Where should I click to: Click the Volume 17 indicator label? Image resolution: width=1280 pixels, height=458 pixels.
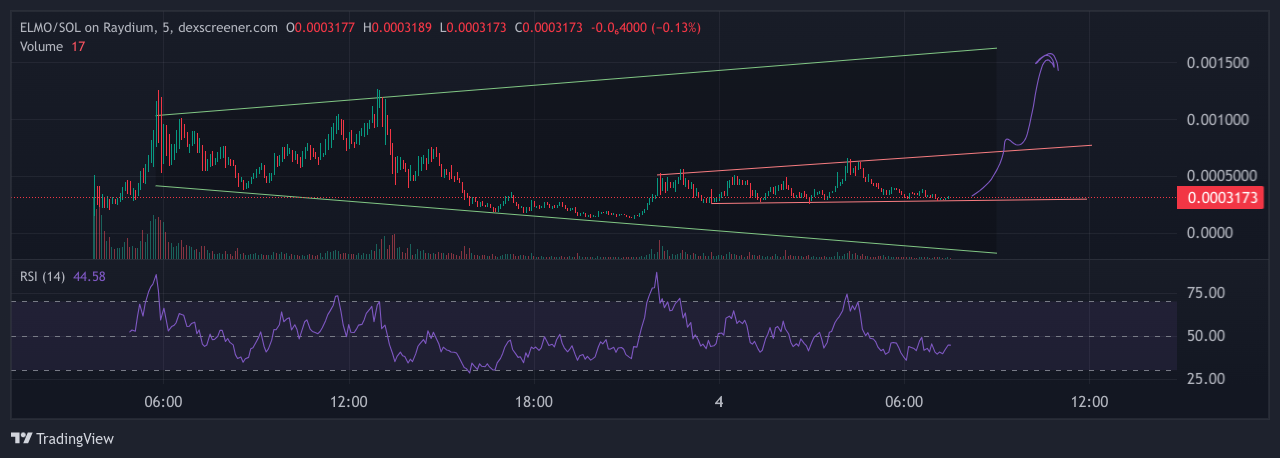click(52, 46)
